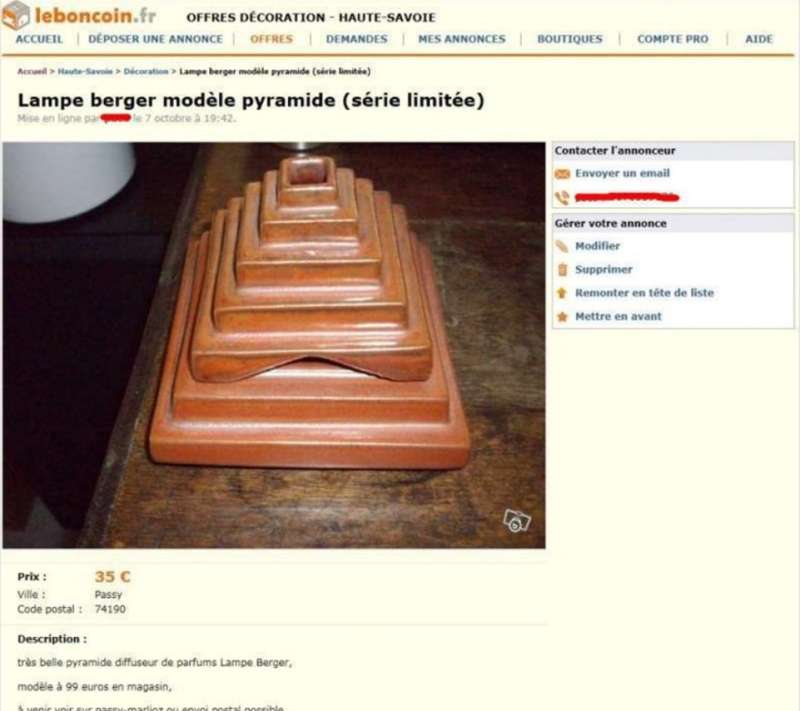The image size is (800, 711).
Task: Open MES ANNONCES in the navigation bar
Action: (462, 39)
